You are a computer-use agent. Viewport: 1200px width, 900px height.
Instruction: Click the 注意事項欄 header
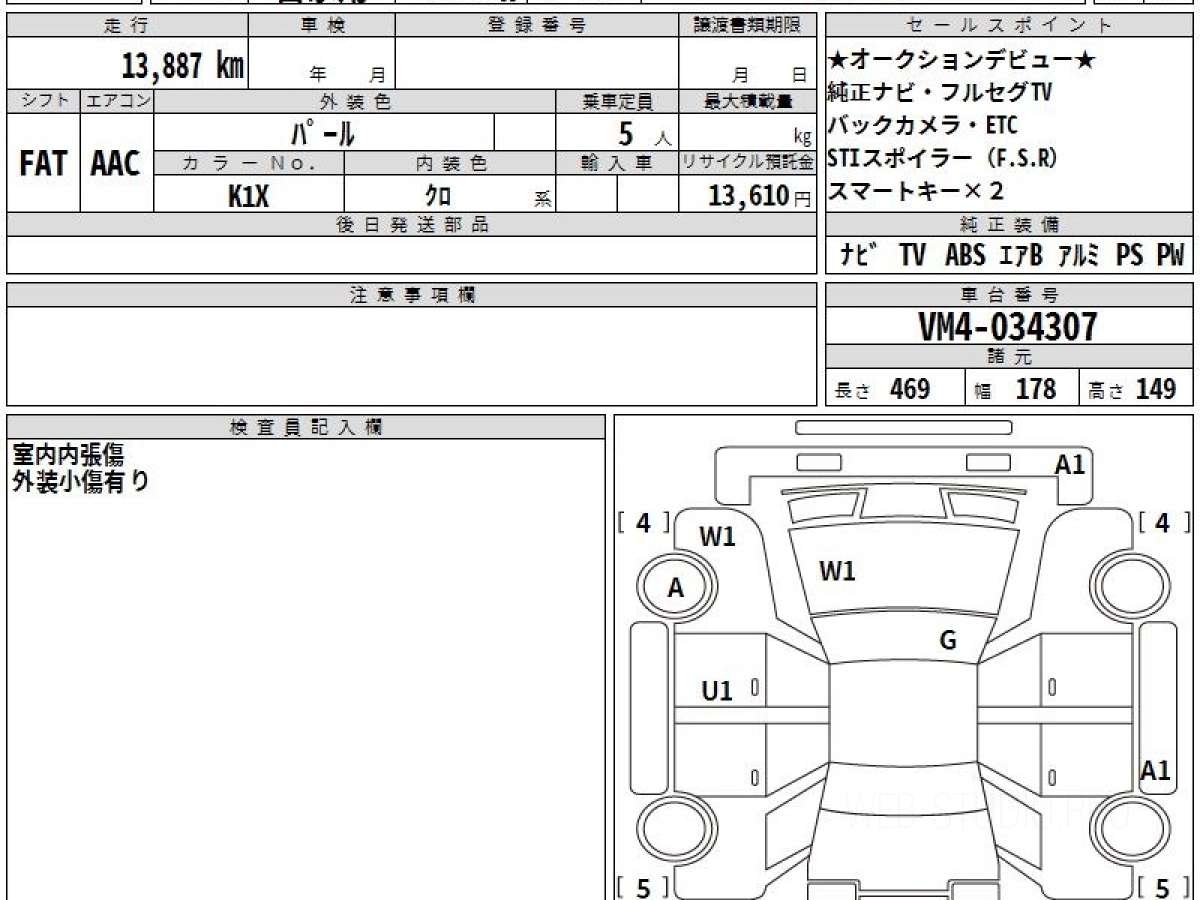(412, 294)
